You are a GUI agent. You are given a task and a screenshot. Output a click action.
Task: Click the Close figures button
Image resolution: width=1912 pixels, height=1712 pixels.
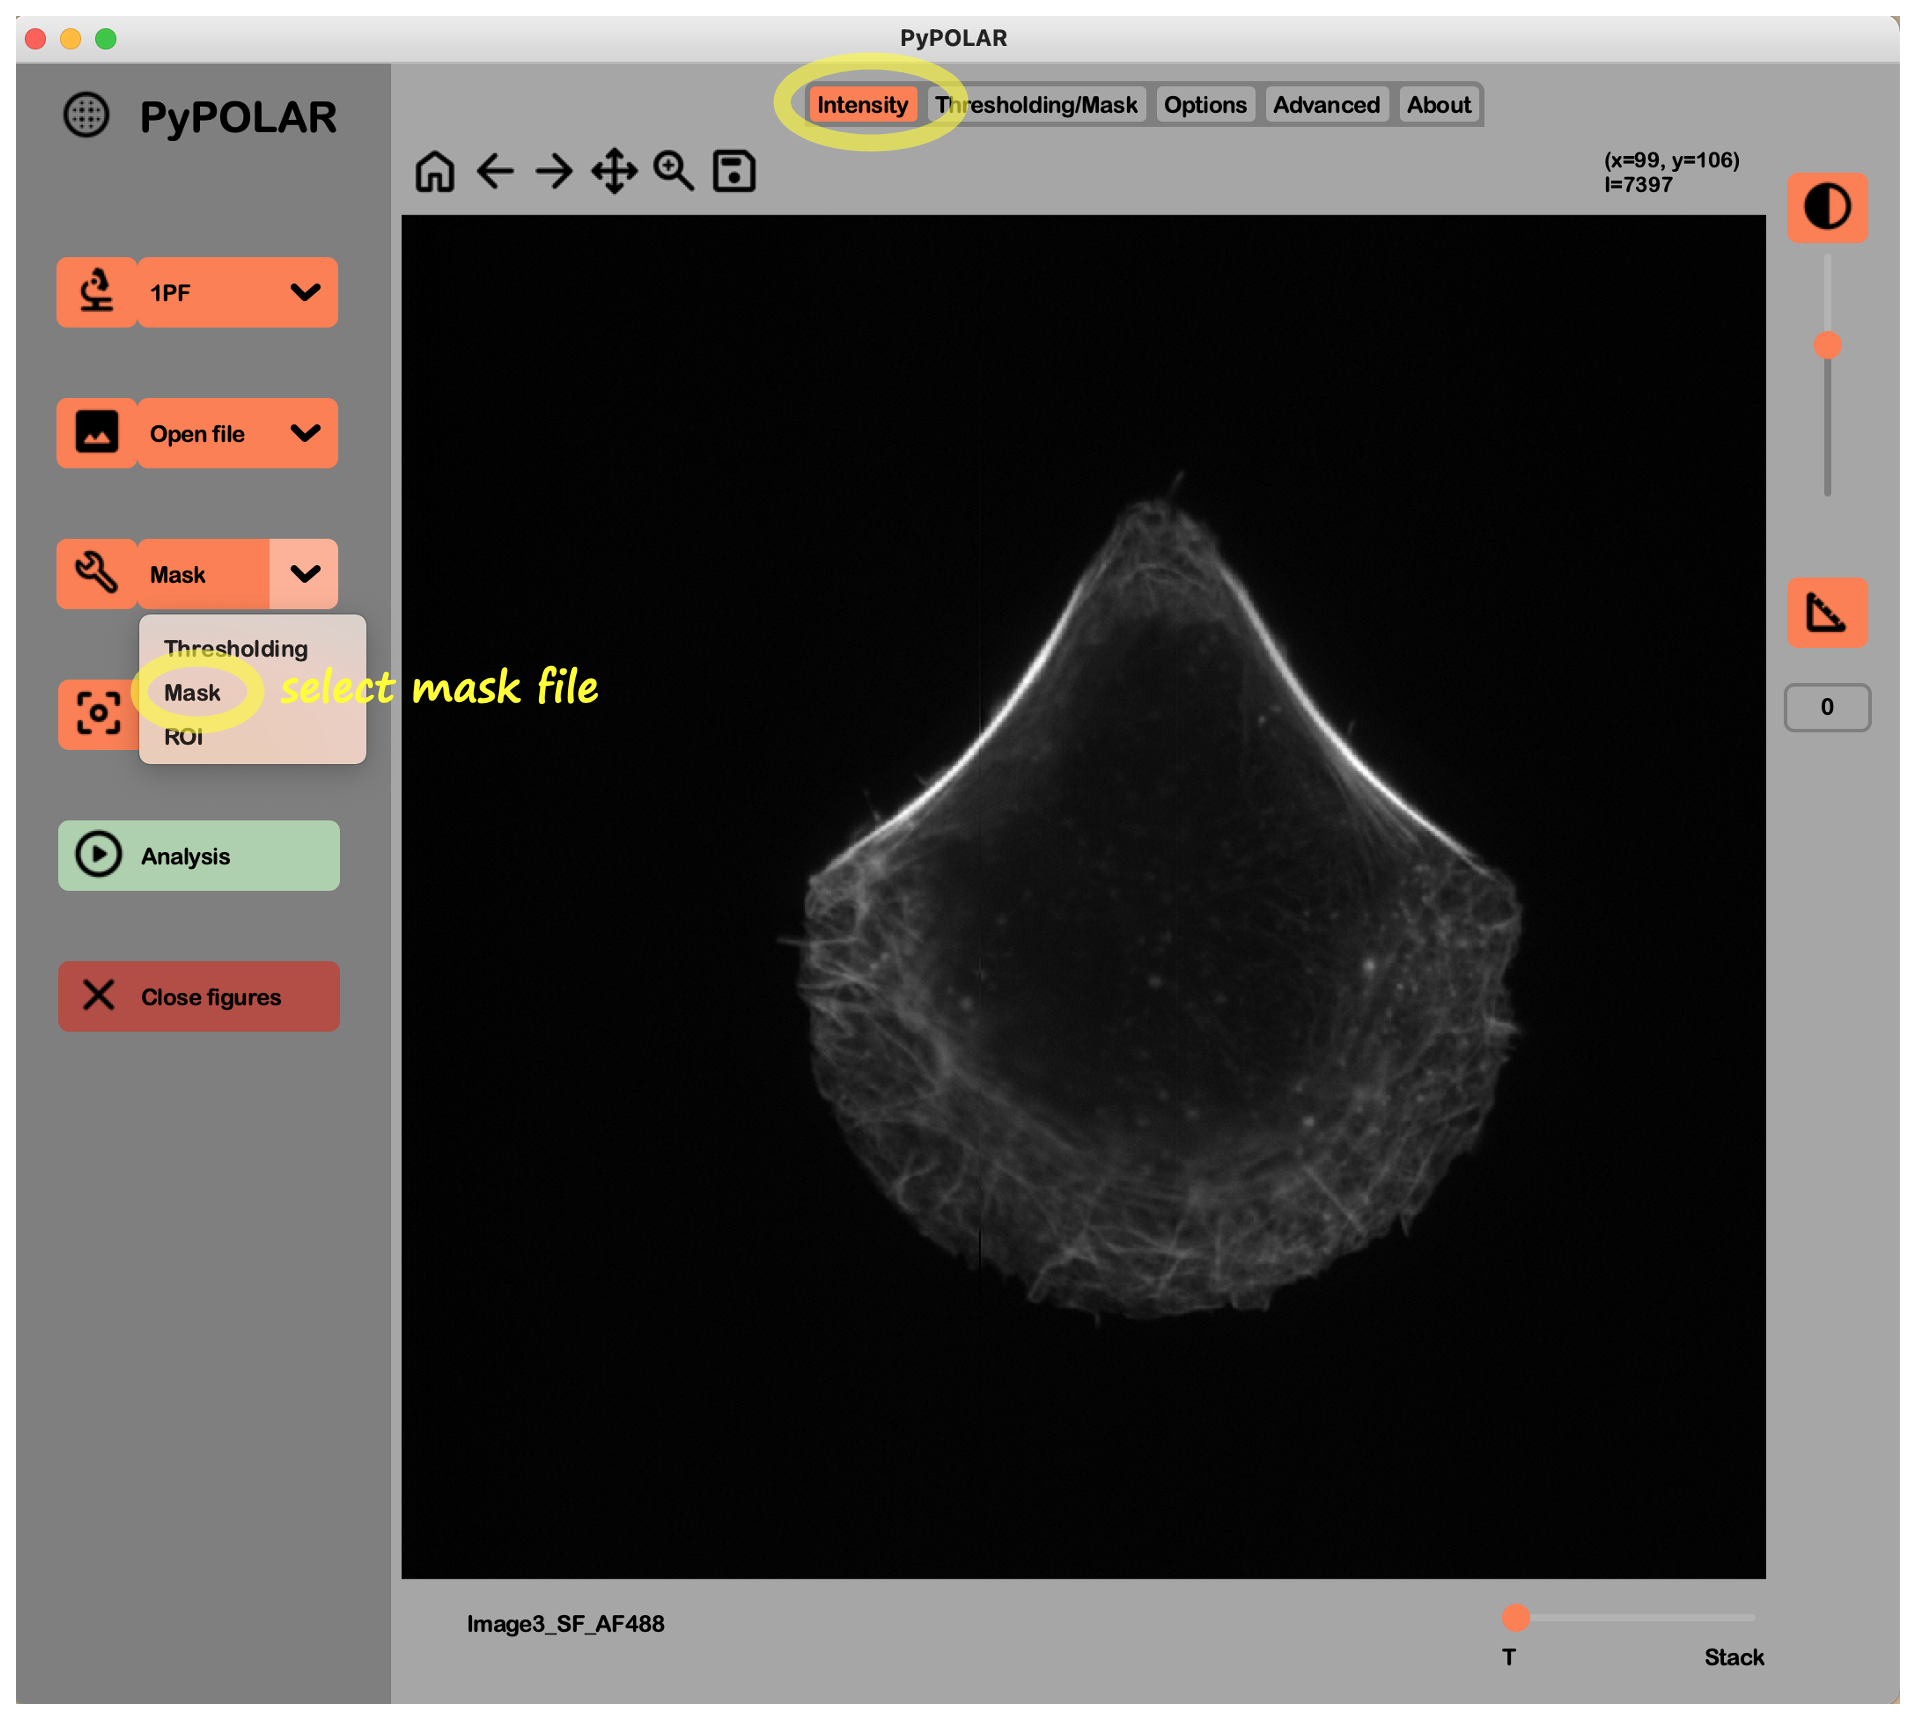point(199,997)
